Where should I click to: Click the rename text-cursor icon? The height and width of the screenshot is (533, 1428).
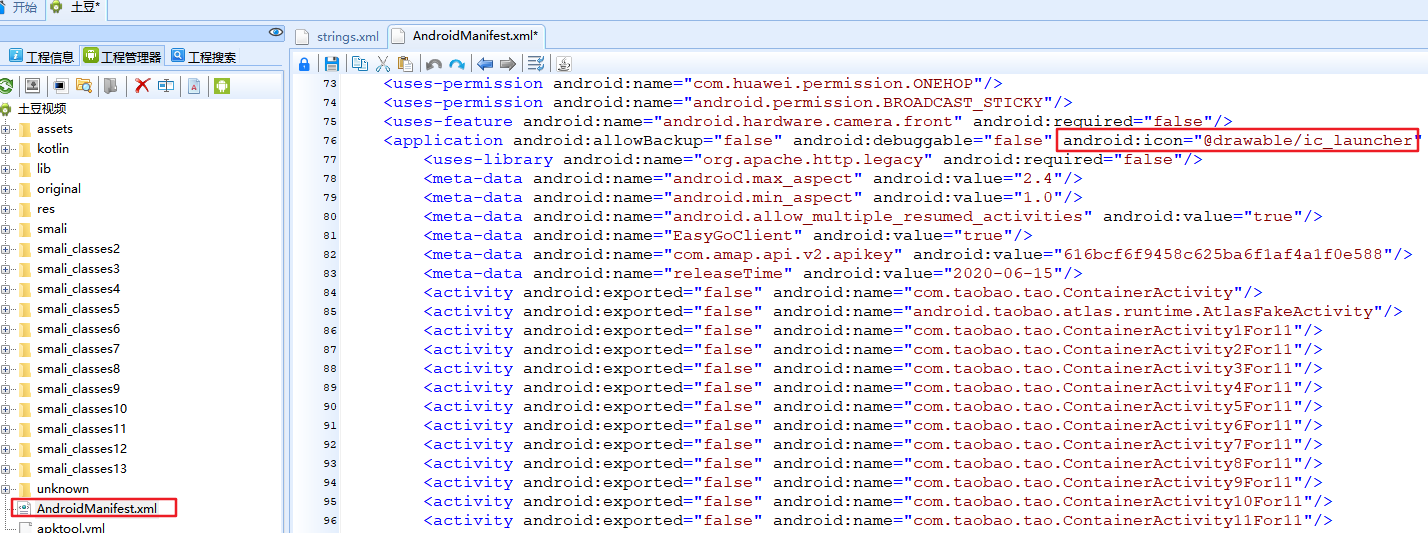(x=166, y=85)
